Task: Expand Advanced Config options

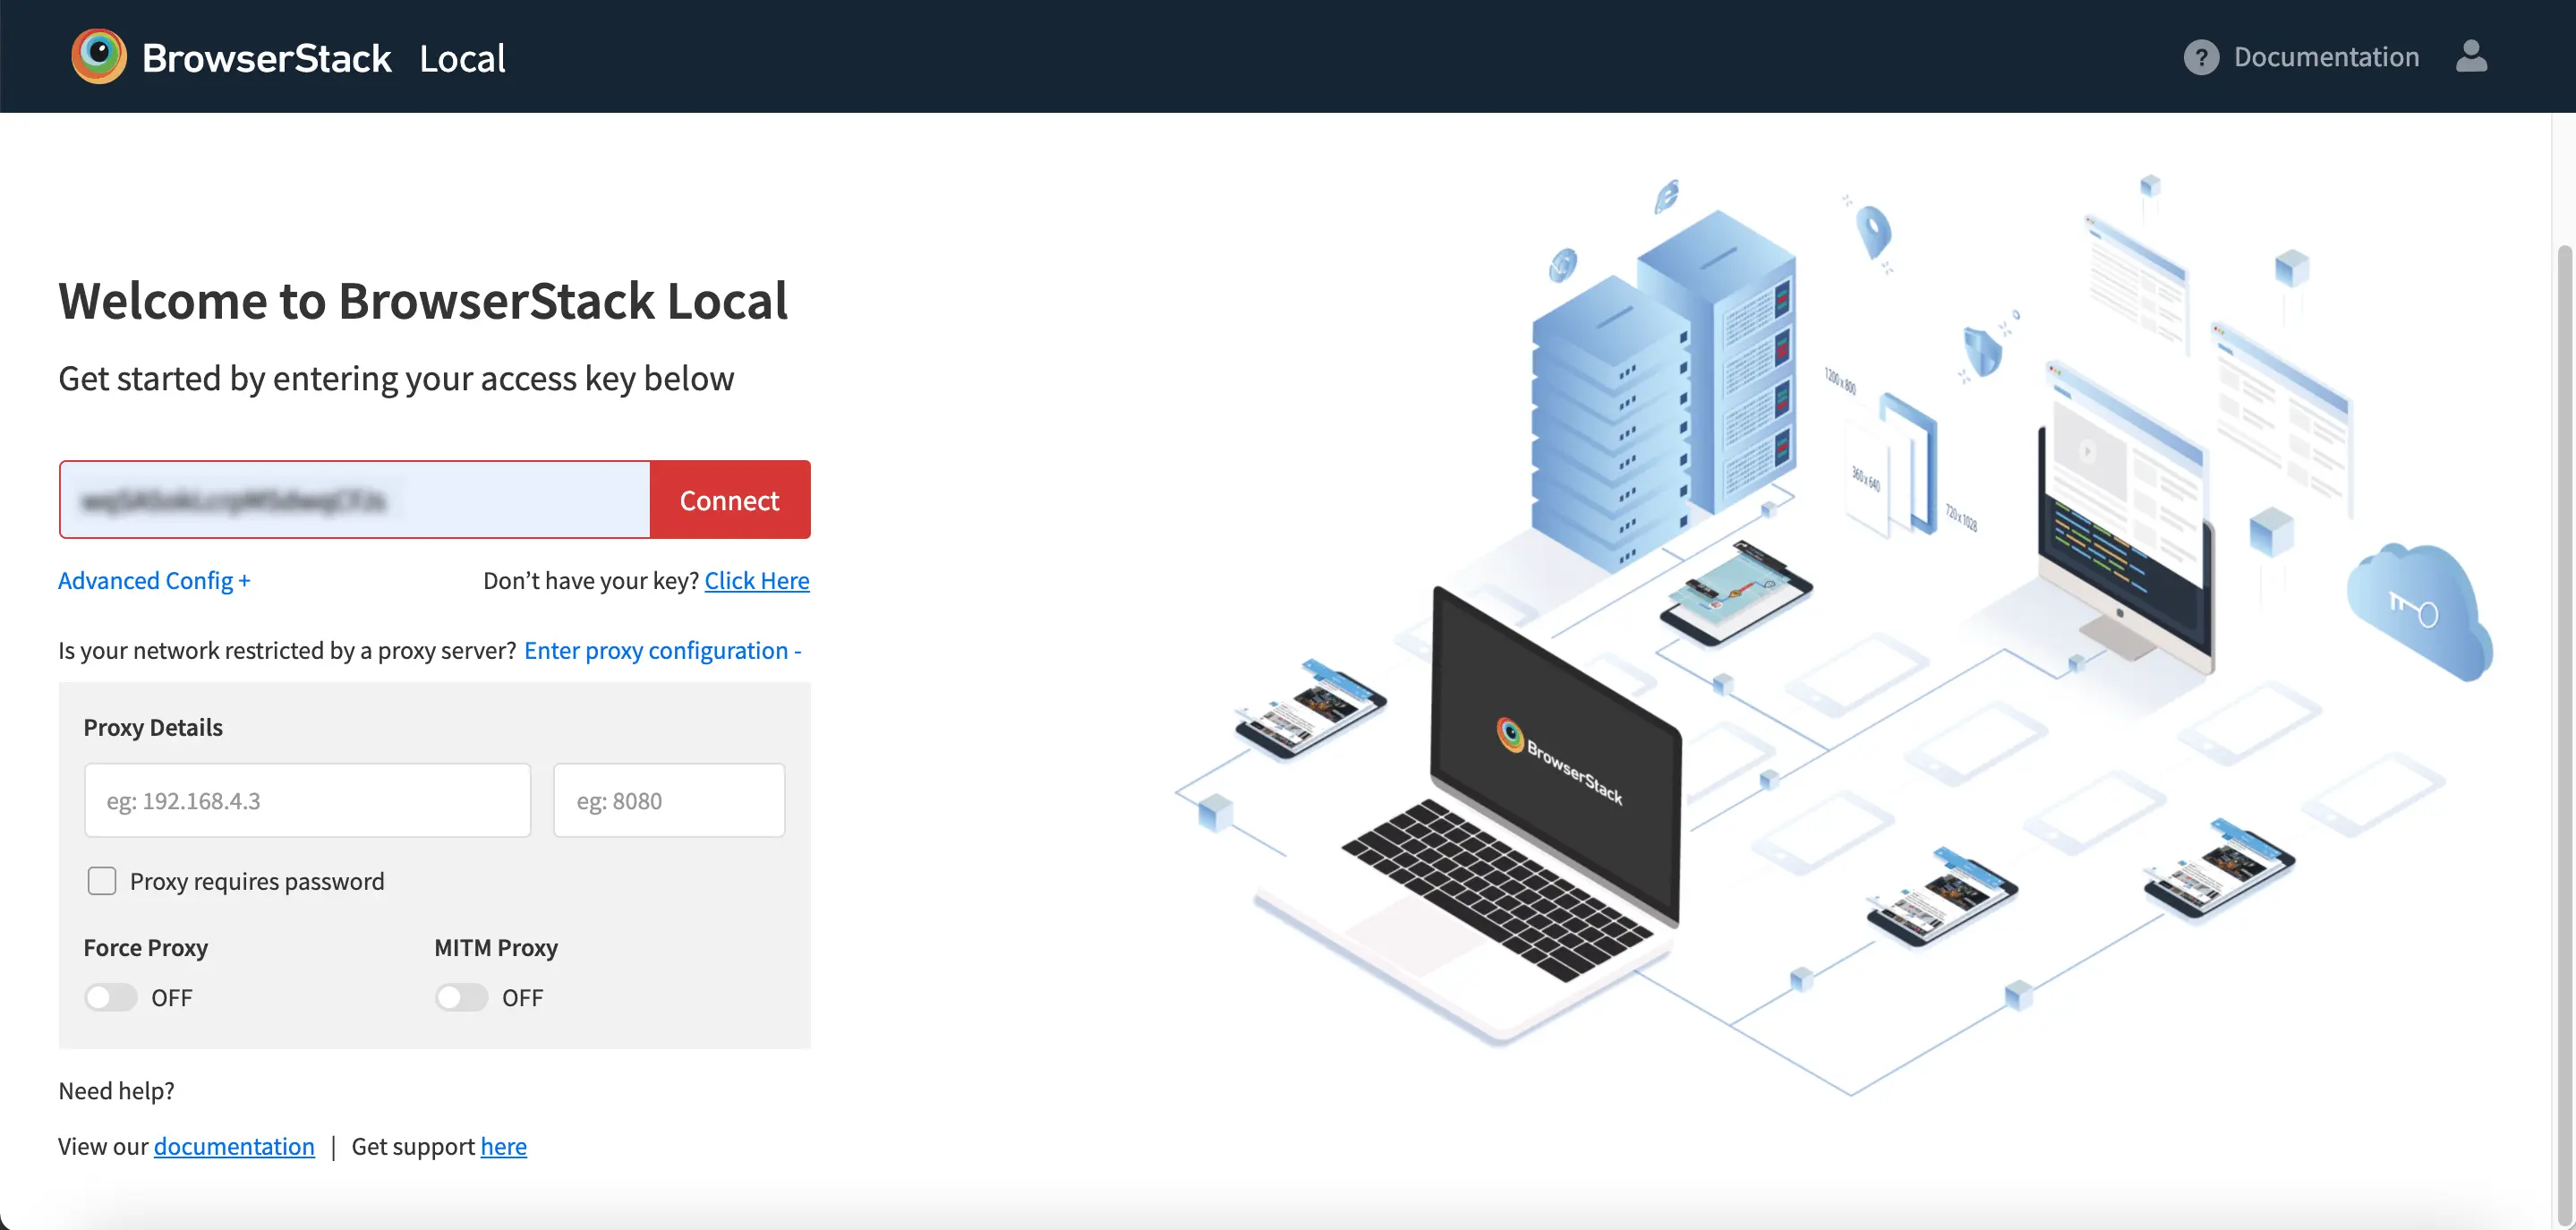Action: (154, 581)
